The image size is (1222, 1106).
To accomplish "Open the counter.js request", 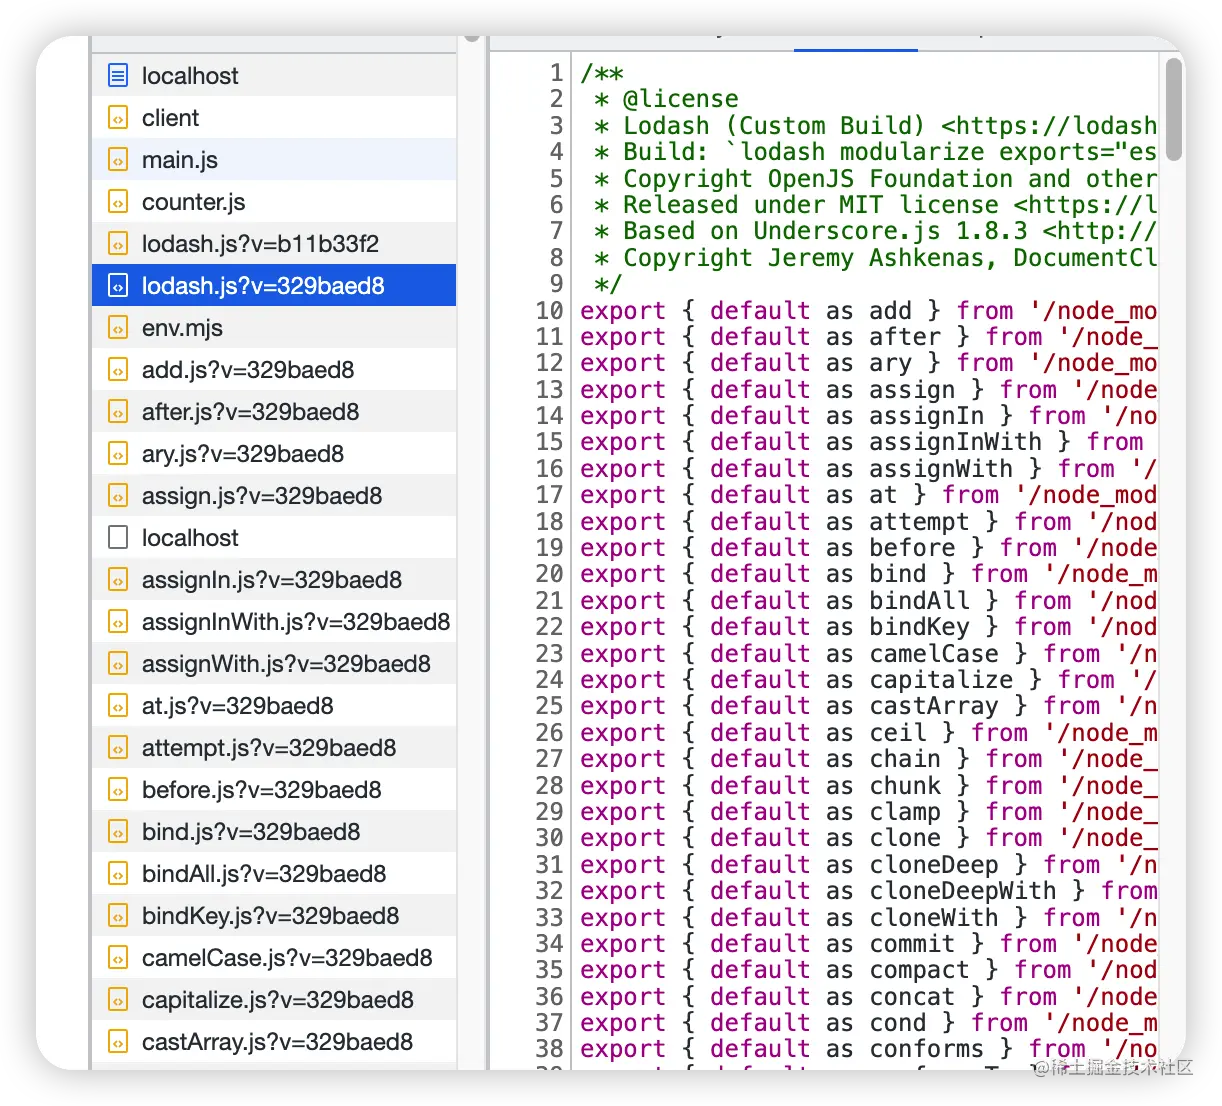I will [x=274, y=202].
